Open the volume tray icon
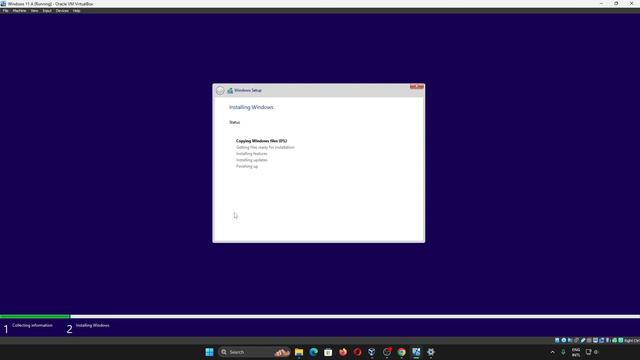 point(596,352)
